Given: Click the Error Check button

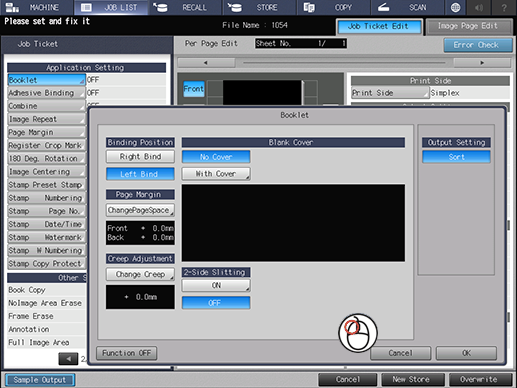Looking at the screenshot, I should pyautogui.click(x=478, y=45).
